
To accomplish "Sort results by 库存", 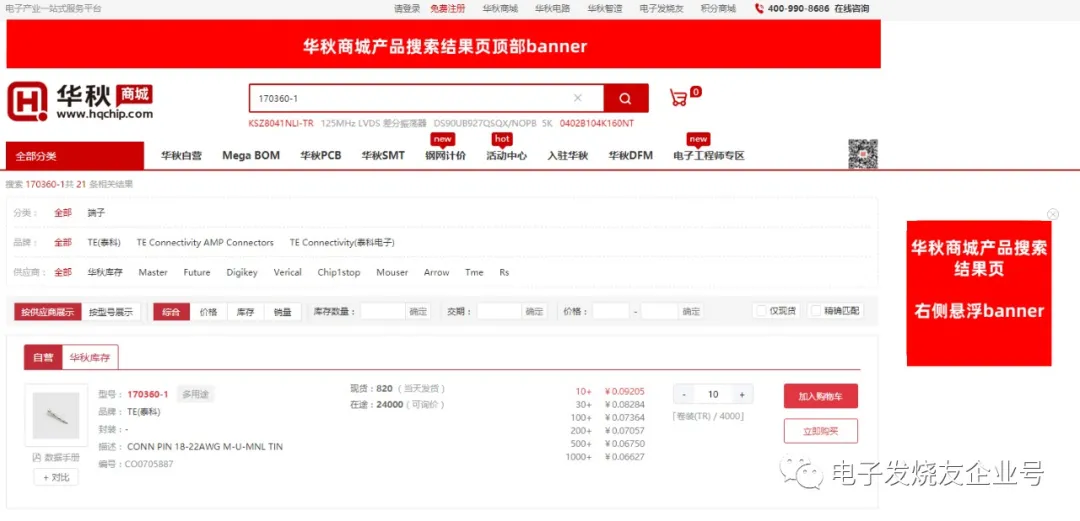I will click(246, 311).
